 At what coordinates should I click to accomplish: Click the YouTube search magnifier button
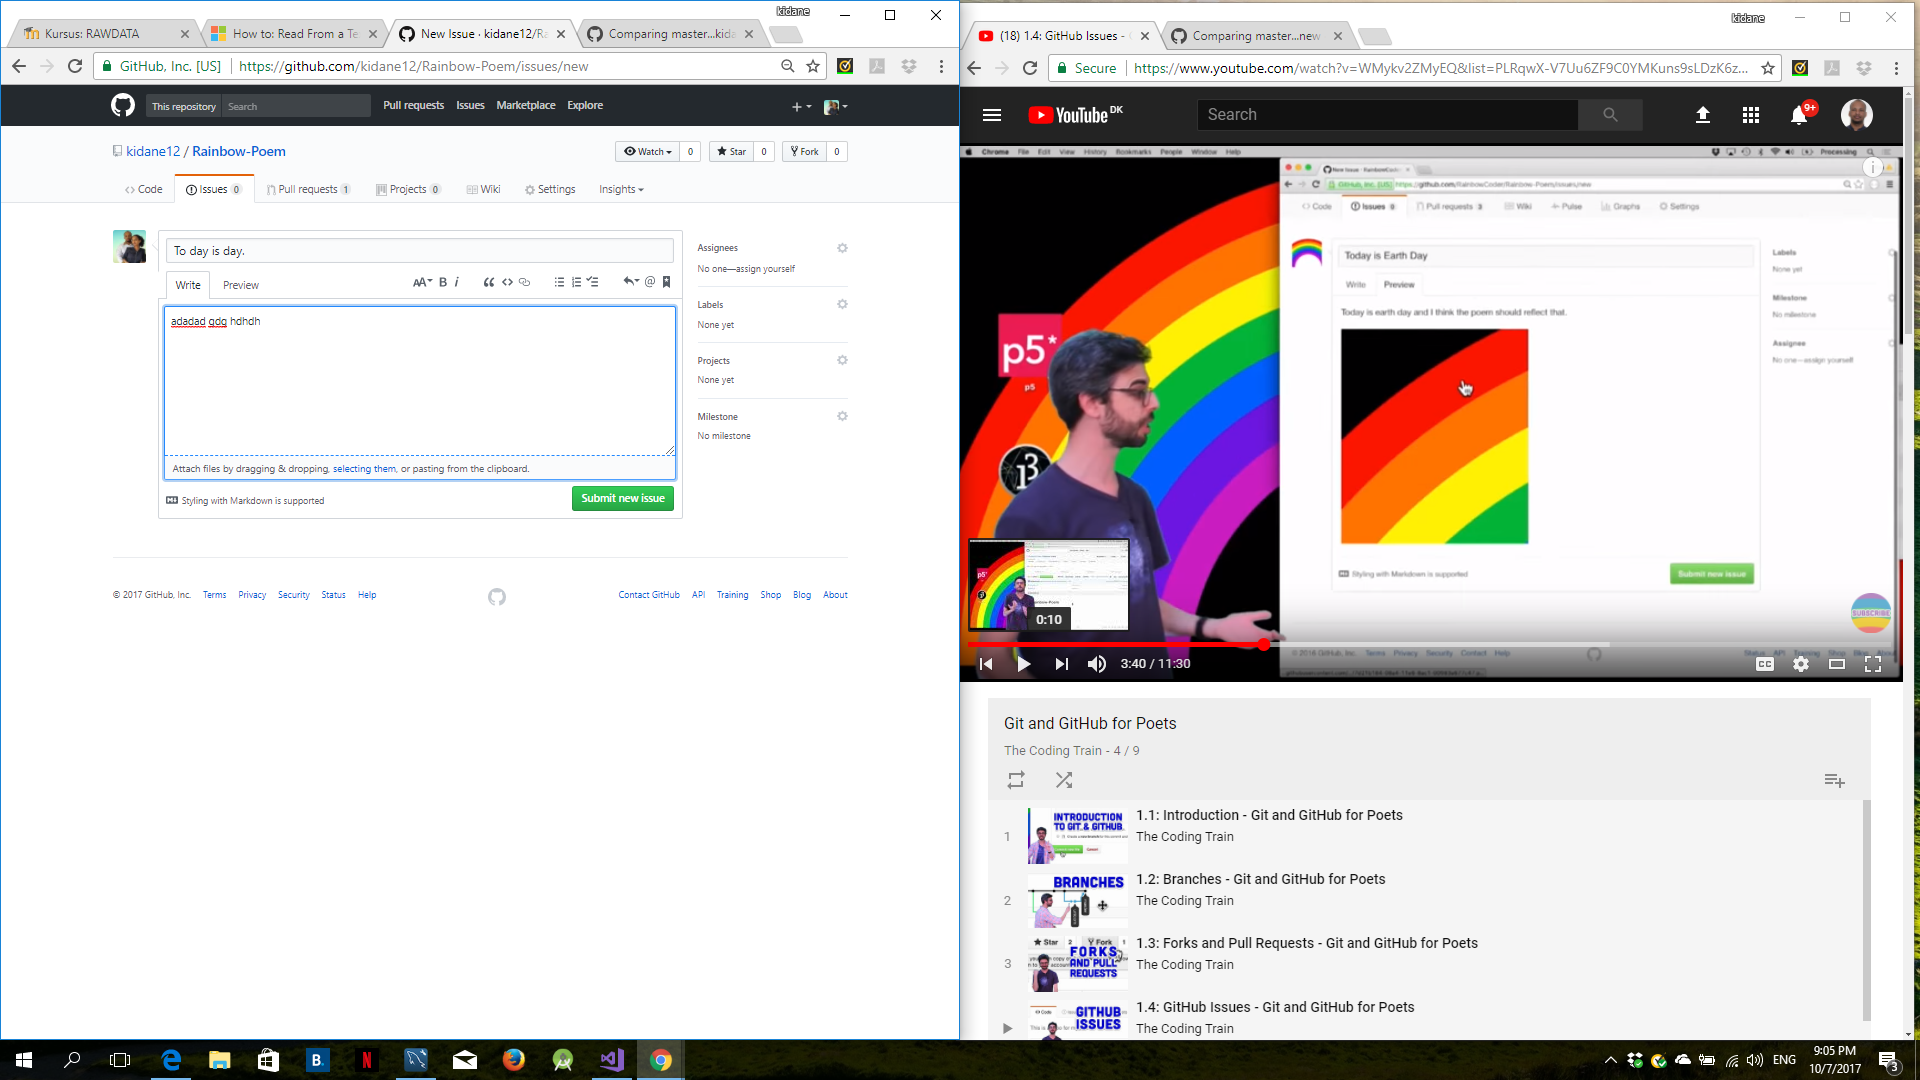(1610, 115)
